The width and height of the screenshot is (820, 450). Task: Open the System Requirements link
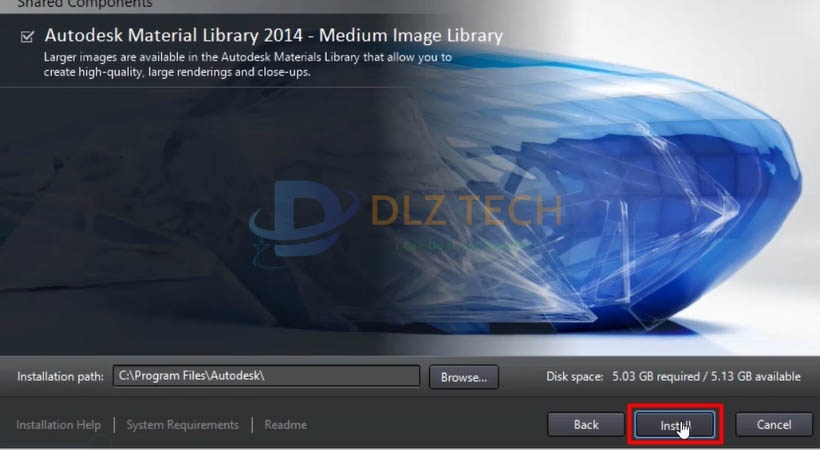[183, 425]
